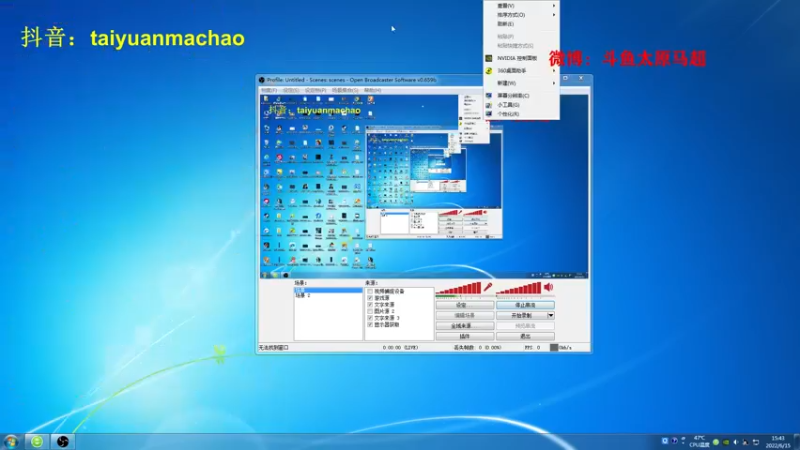Click the NVIDIA tray icon in taskbar

726,442
